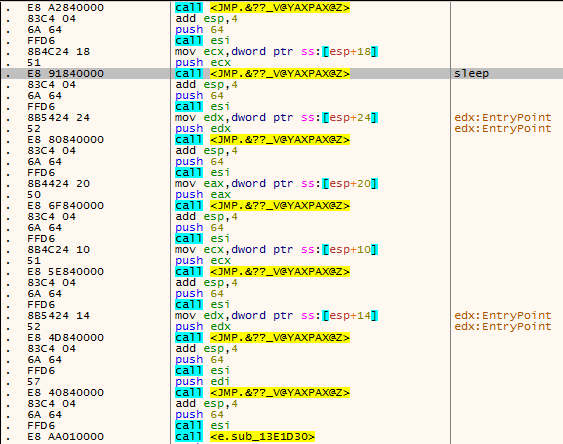This screenshot has width=563, height=444.
Task: Select the bytes E8 AA010000
Action: coord(65,436)
